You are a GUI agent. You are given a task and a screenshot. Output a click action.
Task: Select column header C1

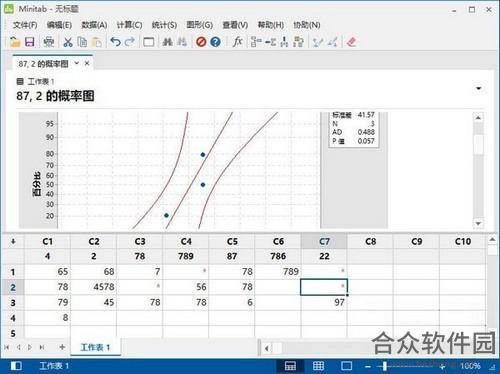(x=47, y=241)
